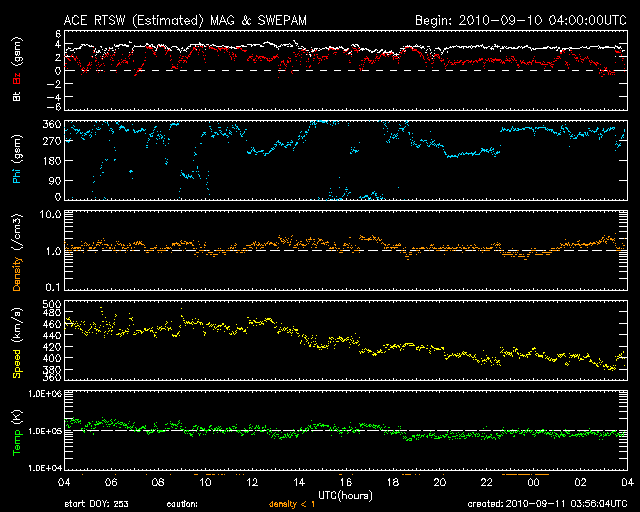Click the orange caution bar near 00 hours
Screen dimensions: 640x512
[x=525, y=474]
